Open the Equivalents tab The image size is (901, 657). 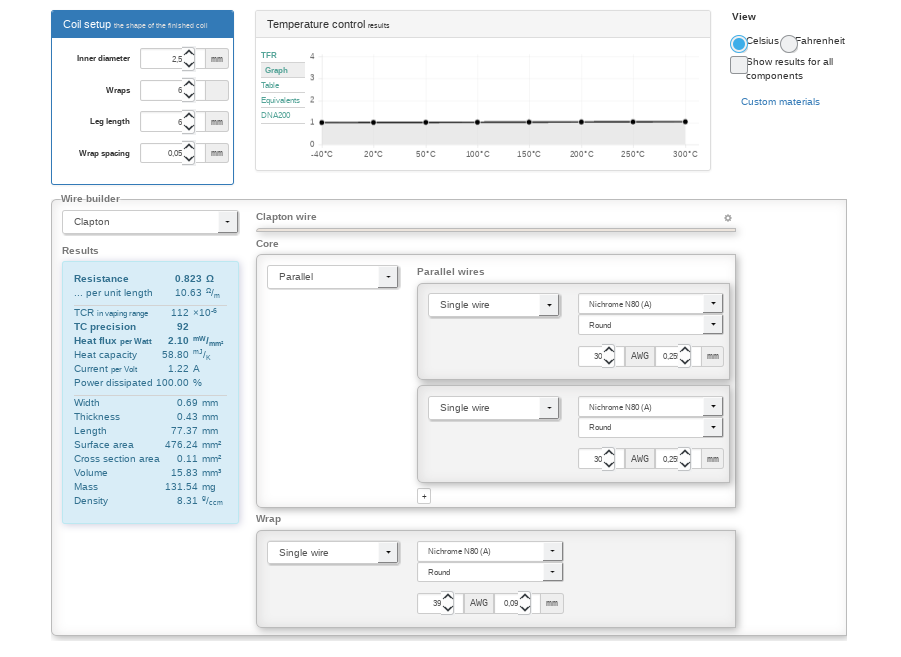(280, 100)
